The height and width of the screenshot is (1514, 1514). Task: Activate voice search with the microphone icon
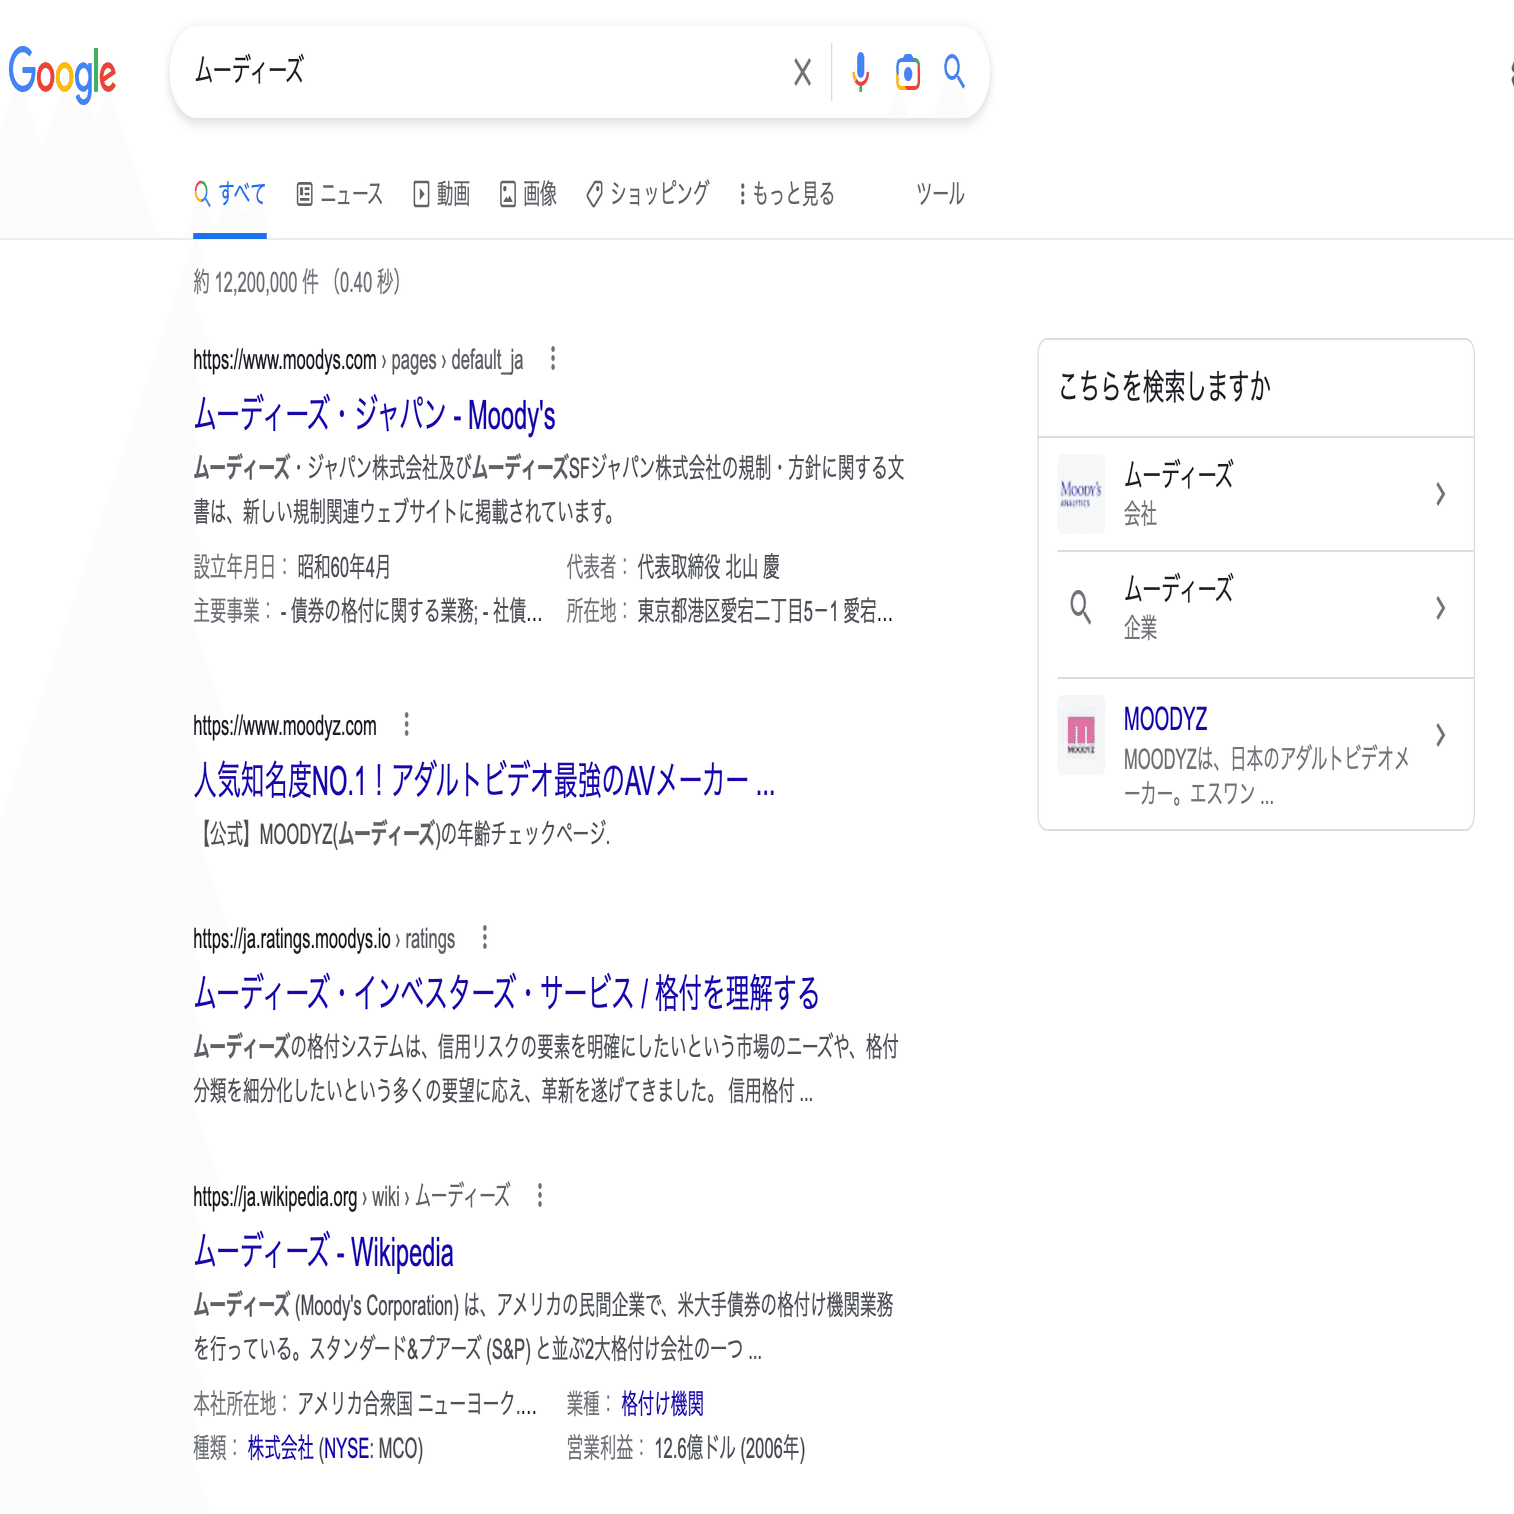(x=858, y=71)
